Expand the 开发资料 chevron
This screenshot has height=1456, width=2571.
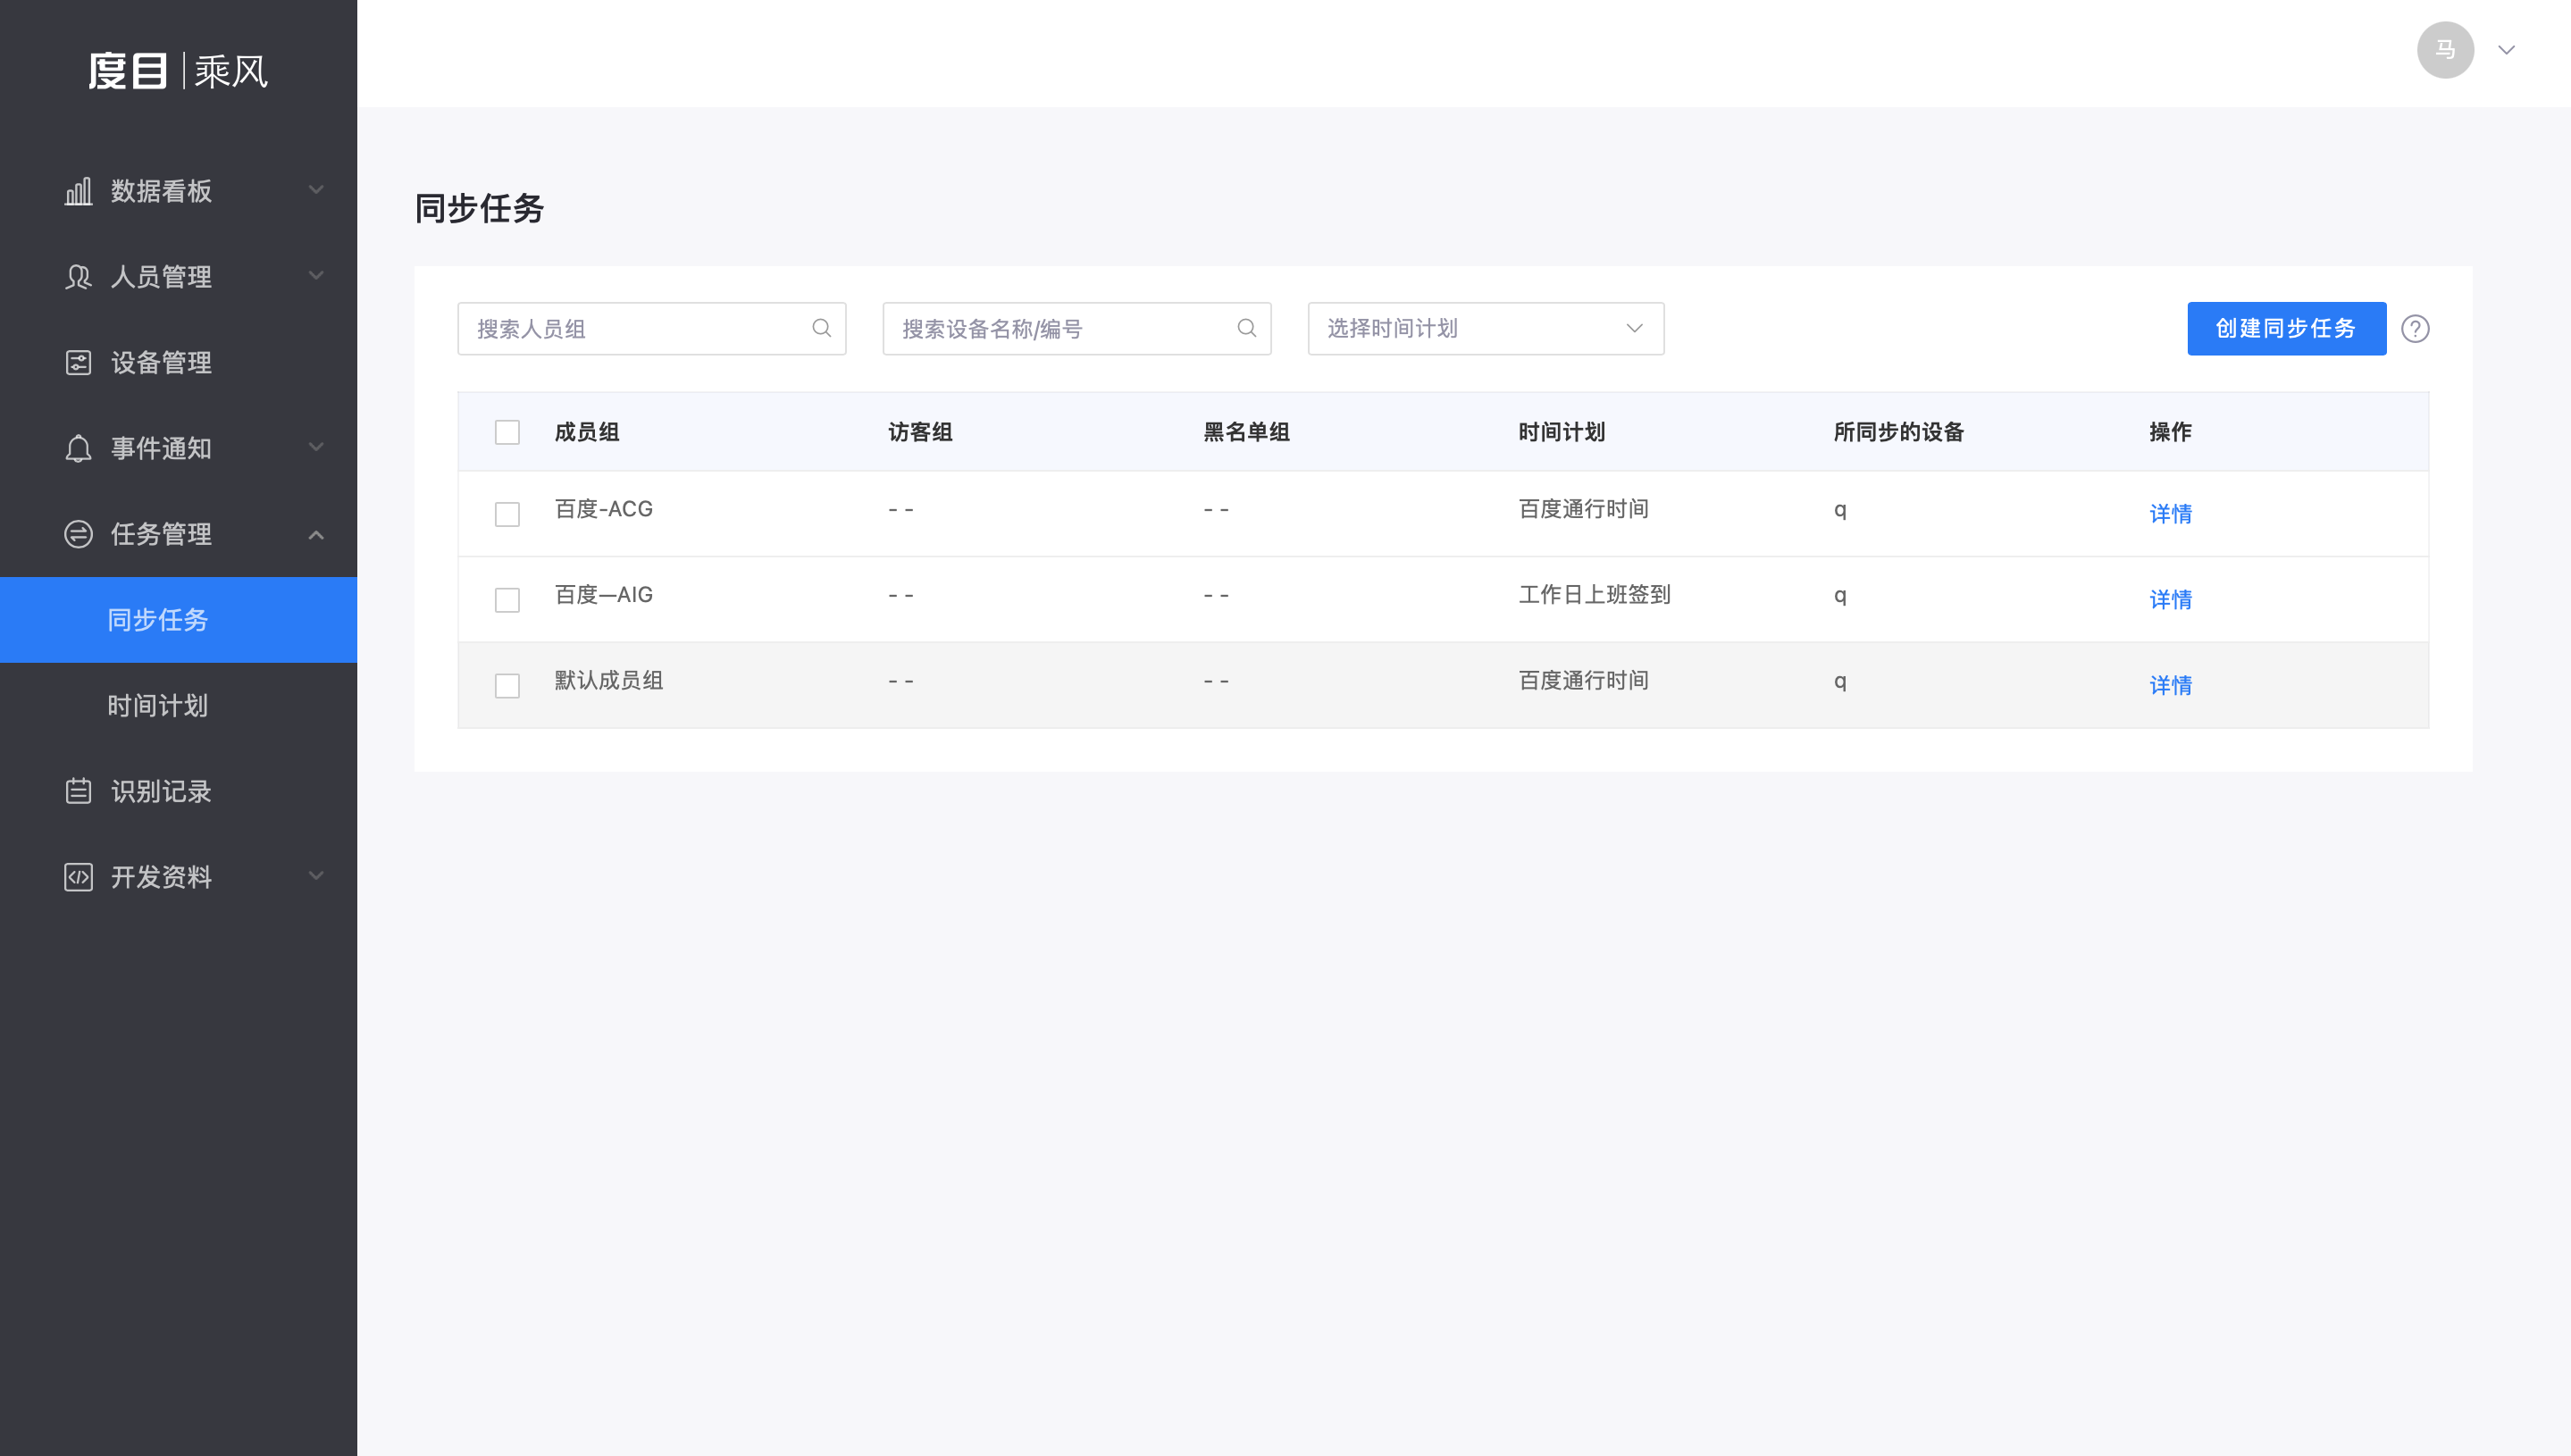click(316, 876)
